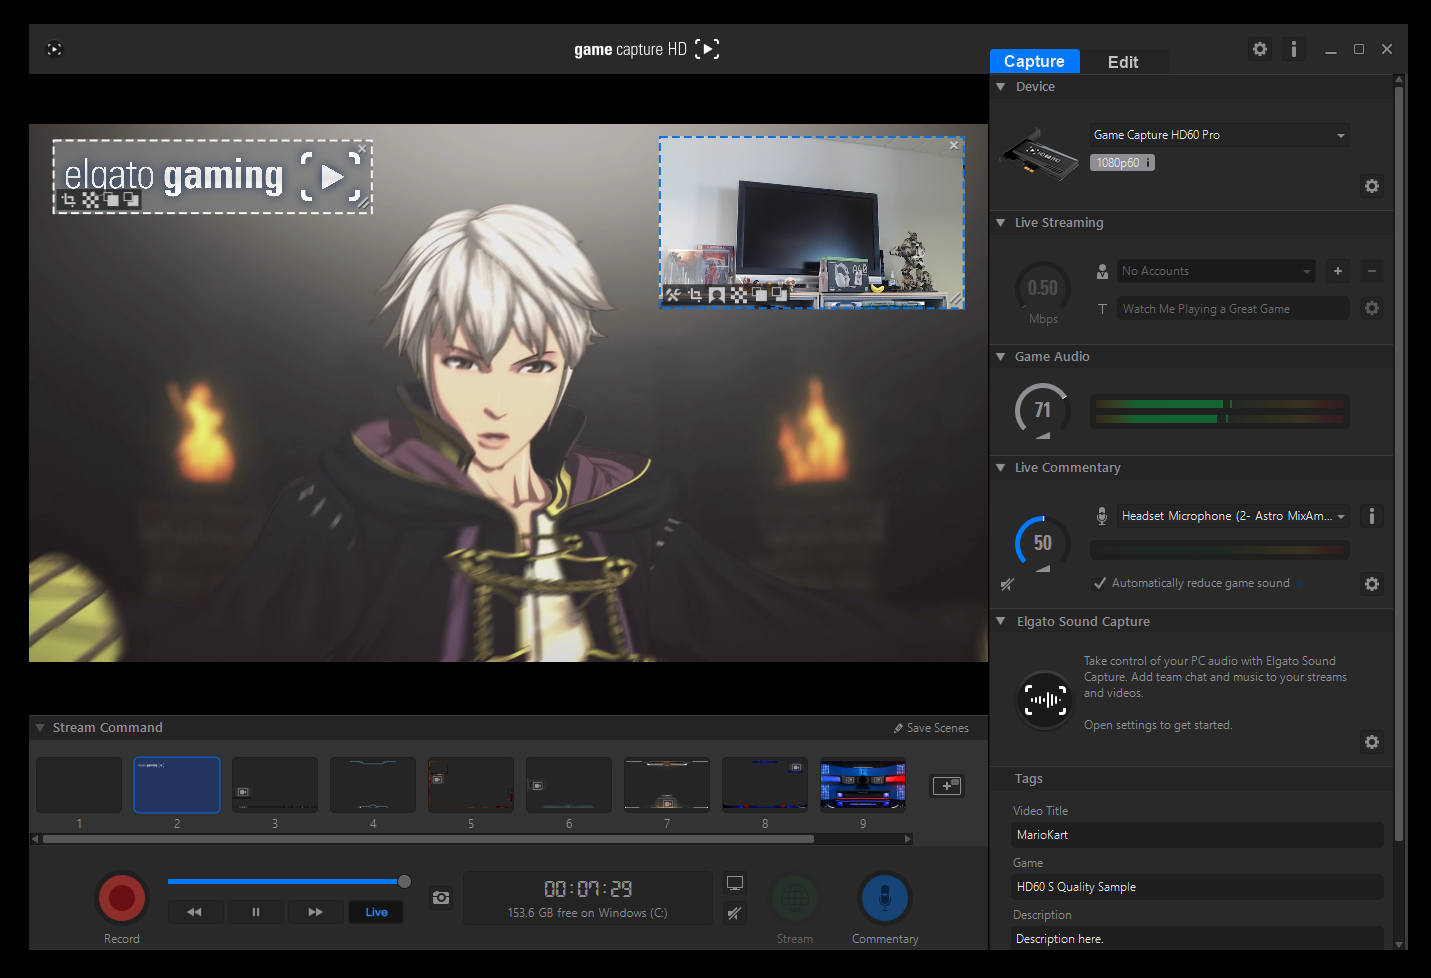1431x978 pixels.
Task: Toggle the Commentary microphone button
Action: click(884, 899)
